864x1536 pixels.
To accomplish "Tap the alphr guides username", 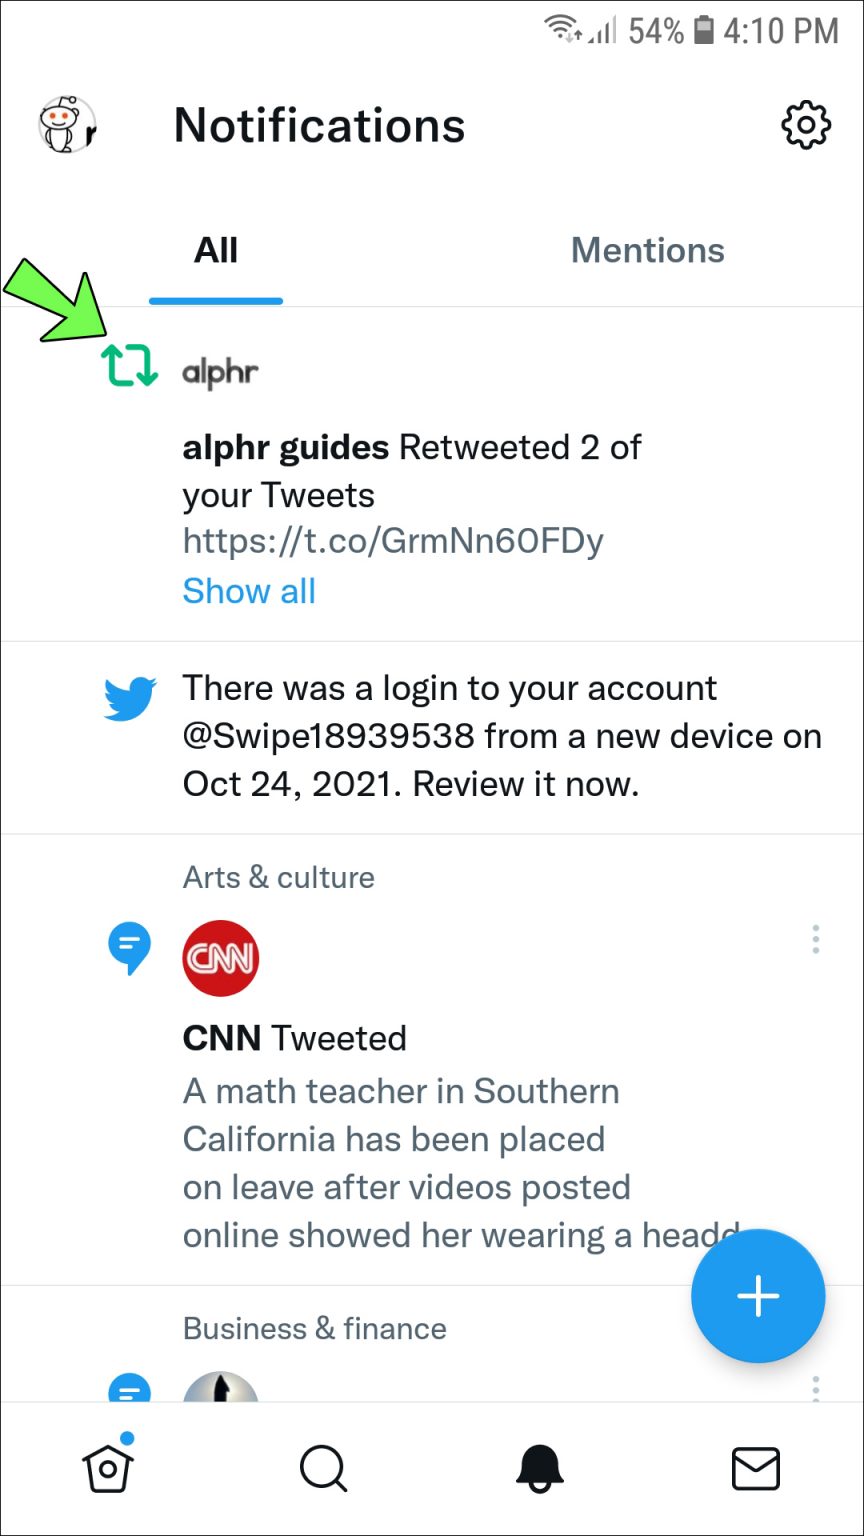I will 285,447.
